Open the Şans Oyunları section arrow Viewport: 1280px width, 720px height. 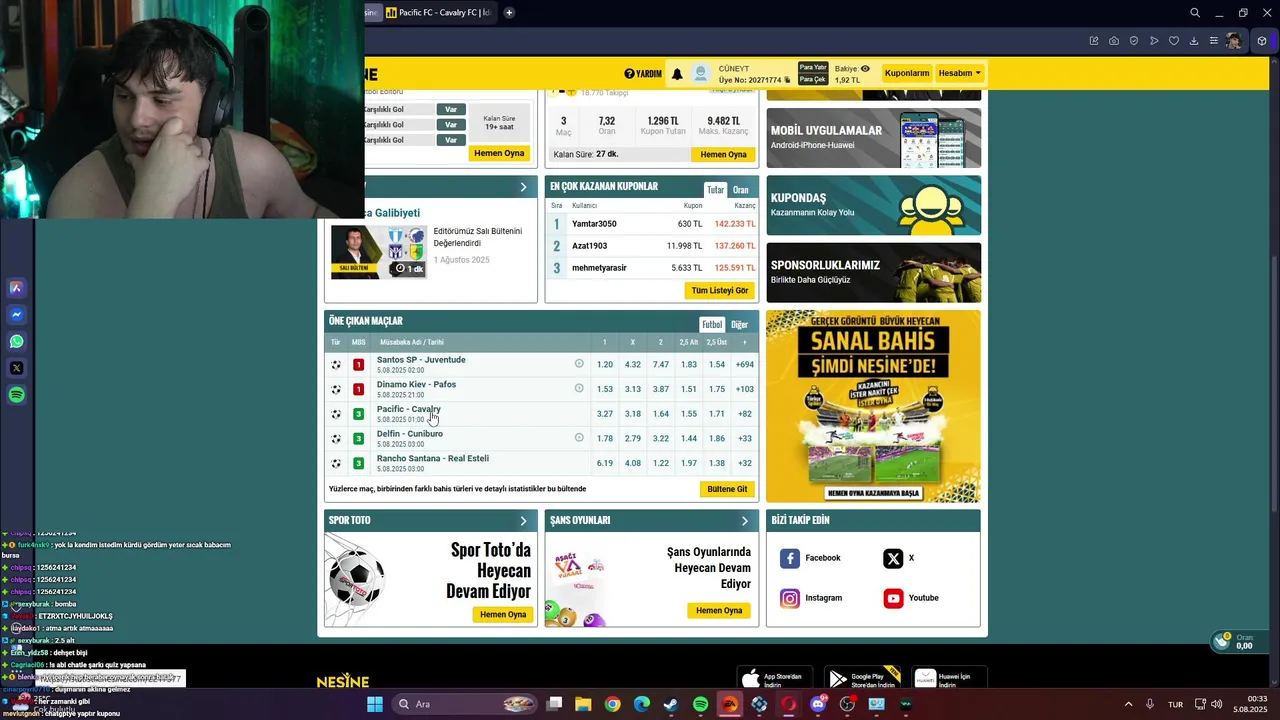[744, 521]
